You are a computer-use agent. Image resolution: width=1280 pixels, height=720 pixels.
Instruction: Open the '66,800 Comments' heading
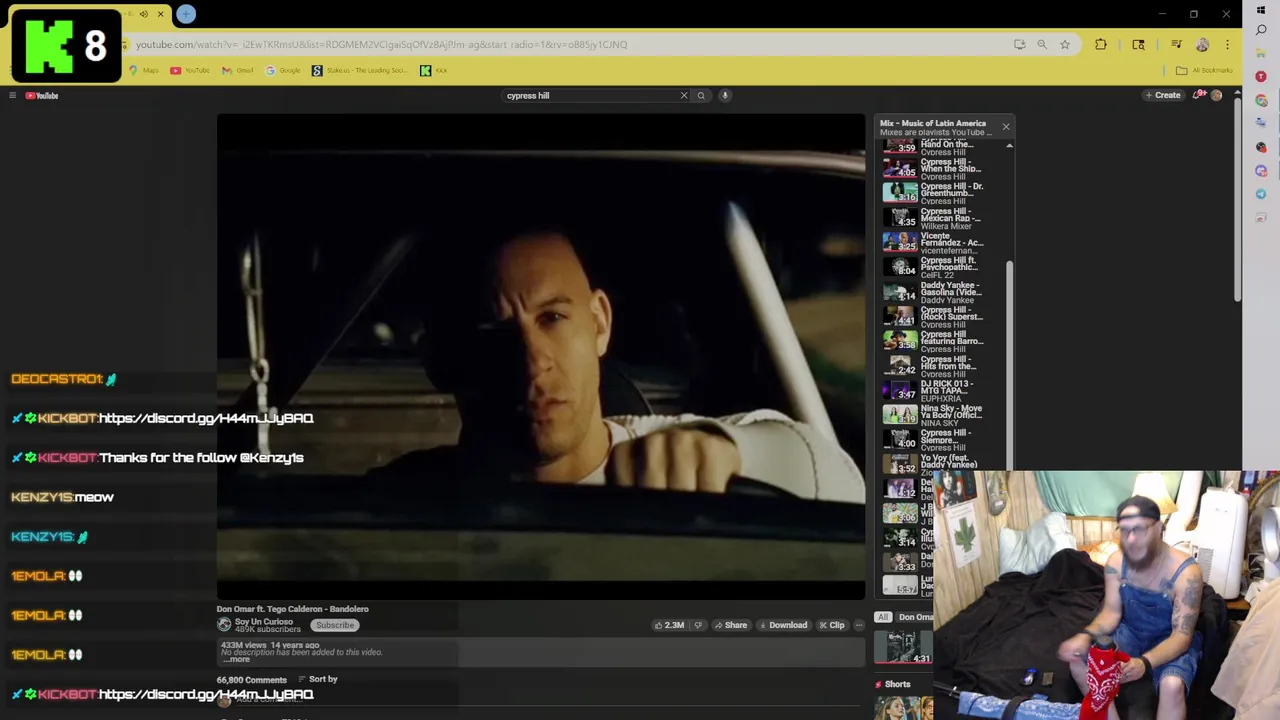coord(252,680)
